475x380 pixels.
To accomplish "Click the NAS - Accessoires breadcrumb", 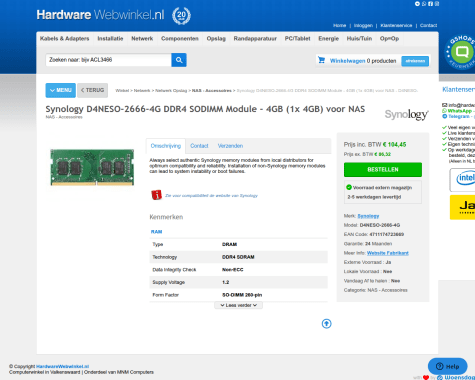I will coord(212,91).
